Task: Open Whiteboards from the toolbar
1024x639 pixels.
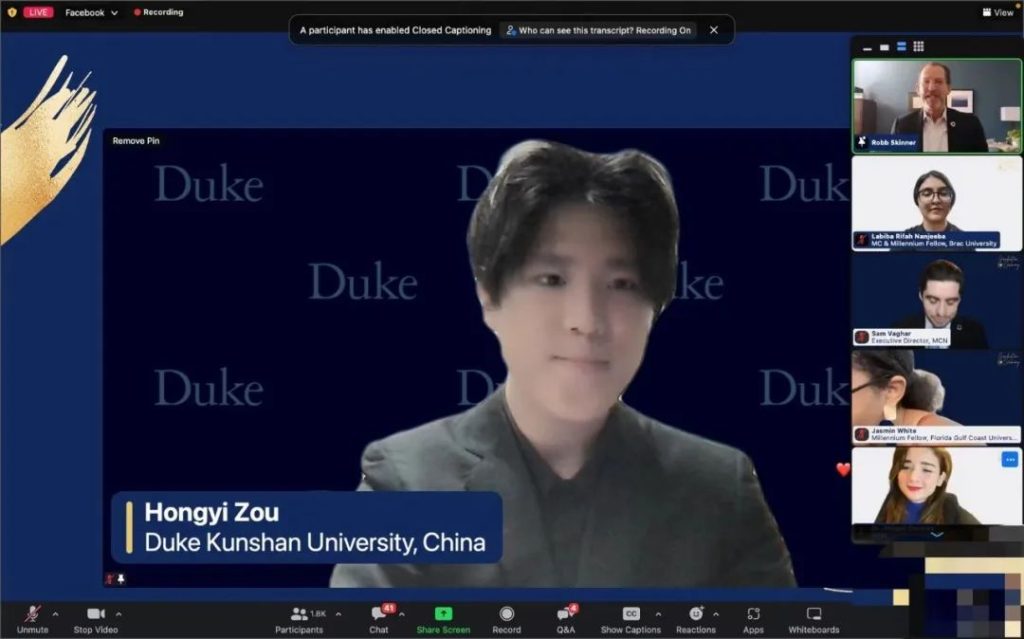Action: [813, 614]
